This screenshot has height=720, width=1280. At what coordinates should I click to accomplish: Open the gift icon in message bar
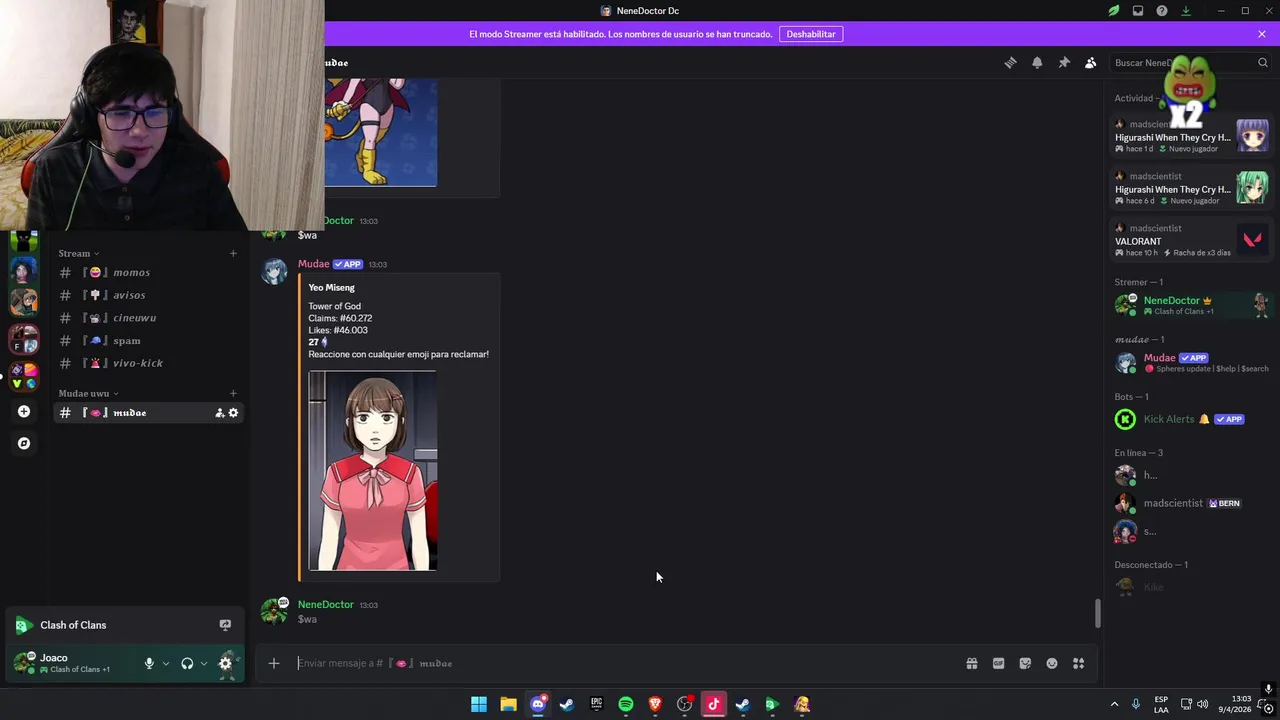tap(971, 663)
